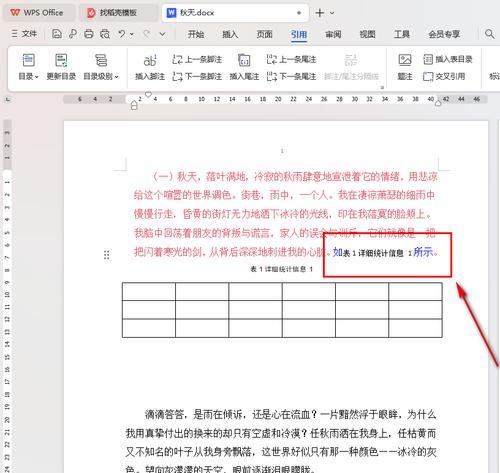Click the vertical ruler on the left
Image resolution: width=500 pixels, height=473 pixels.
coord(7,297)
